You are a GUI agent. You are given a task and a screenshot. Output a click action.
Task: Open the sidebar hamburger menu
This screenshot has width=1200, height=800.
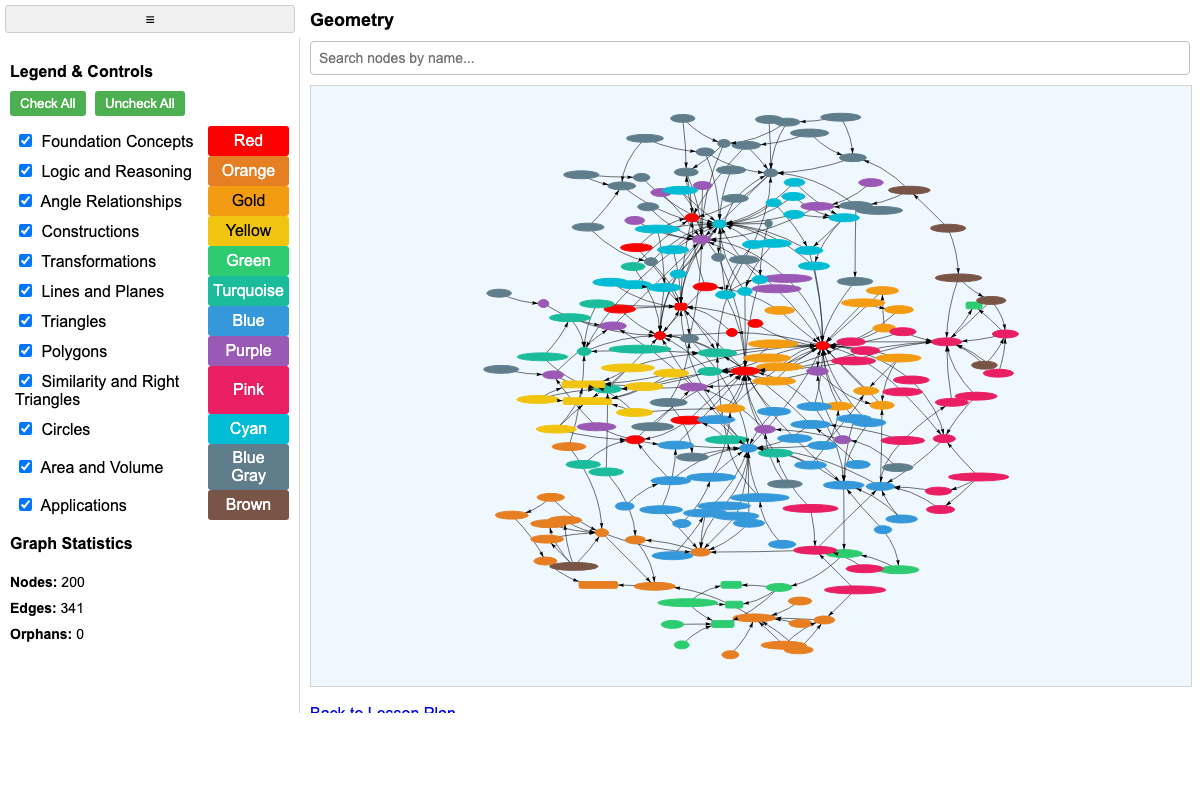(x=149, y=18)
